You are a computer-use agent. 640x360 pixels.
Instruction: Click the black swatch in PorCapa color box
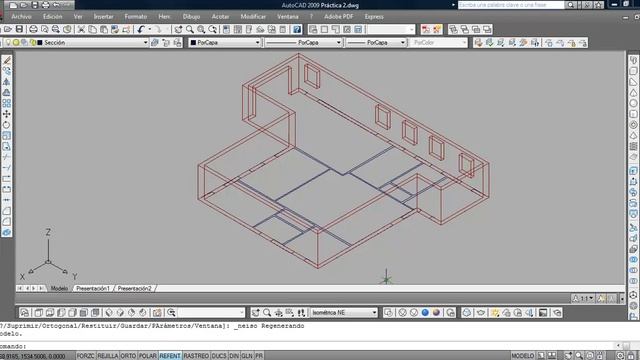pyautogui.click(x=193, y=42)
